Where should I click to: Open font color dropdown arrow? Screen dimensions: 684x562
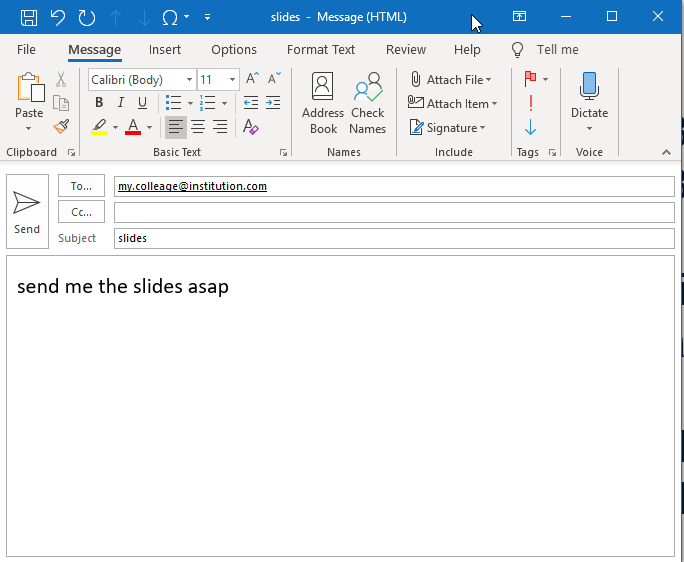point(149,127)
